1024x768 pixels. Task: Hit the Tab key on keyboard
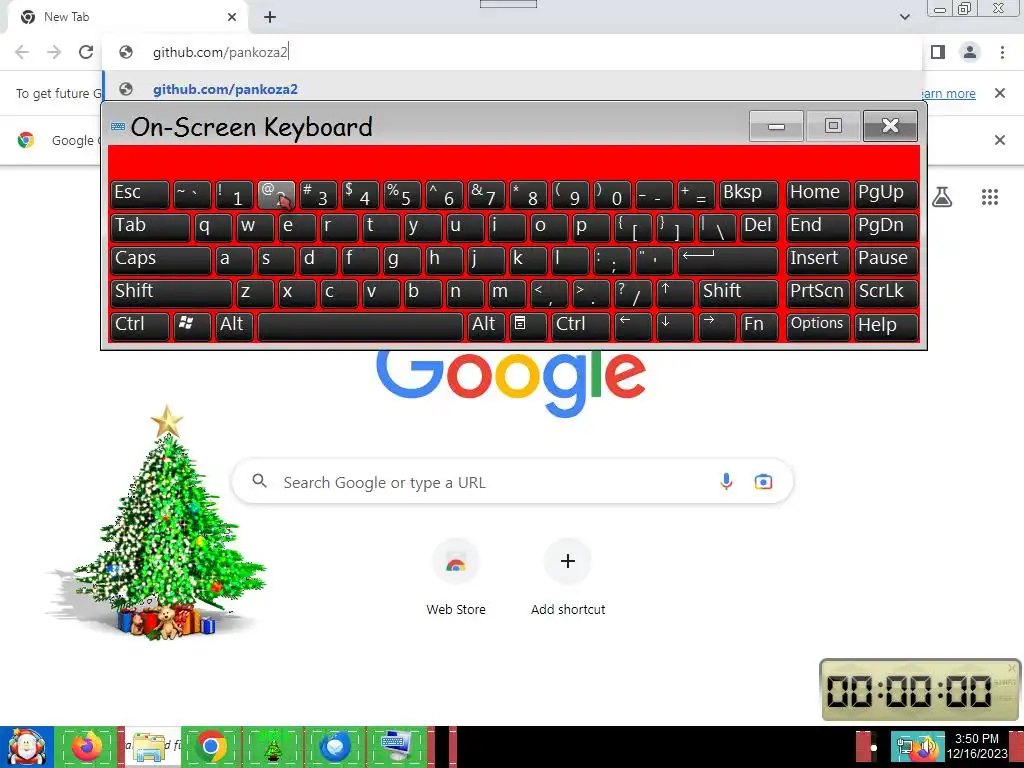(150, 227)
